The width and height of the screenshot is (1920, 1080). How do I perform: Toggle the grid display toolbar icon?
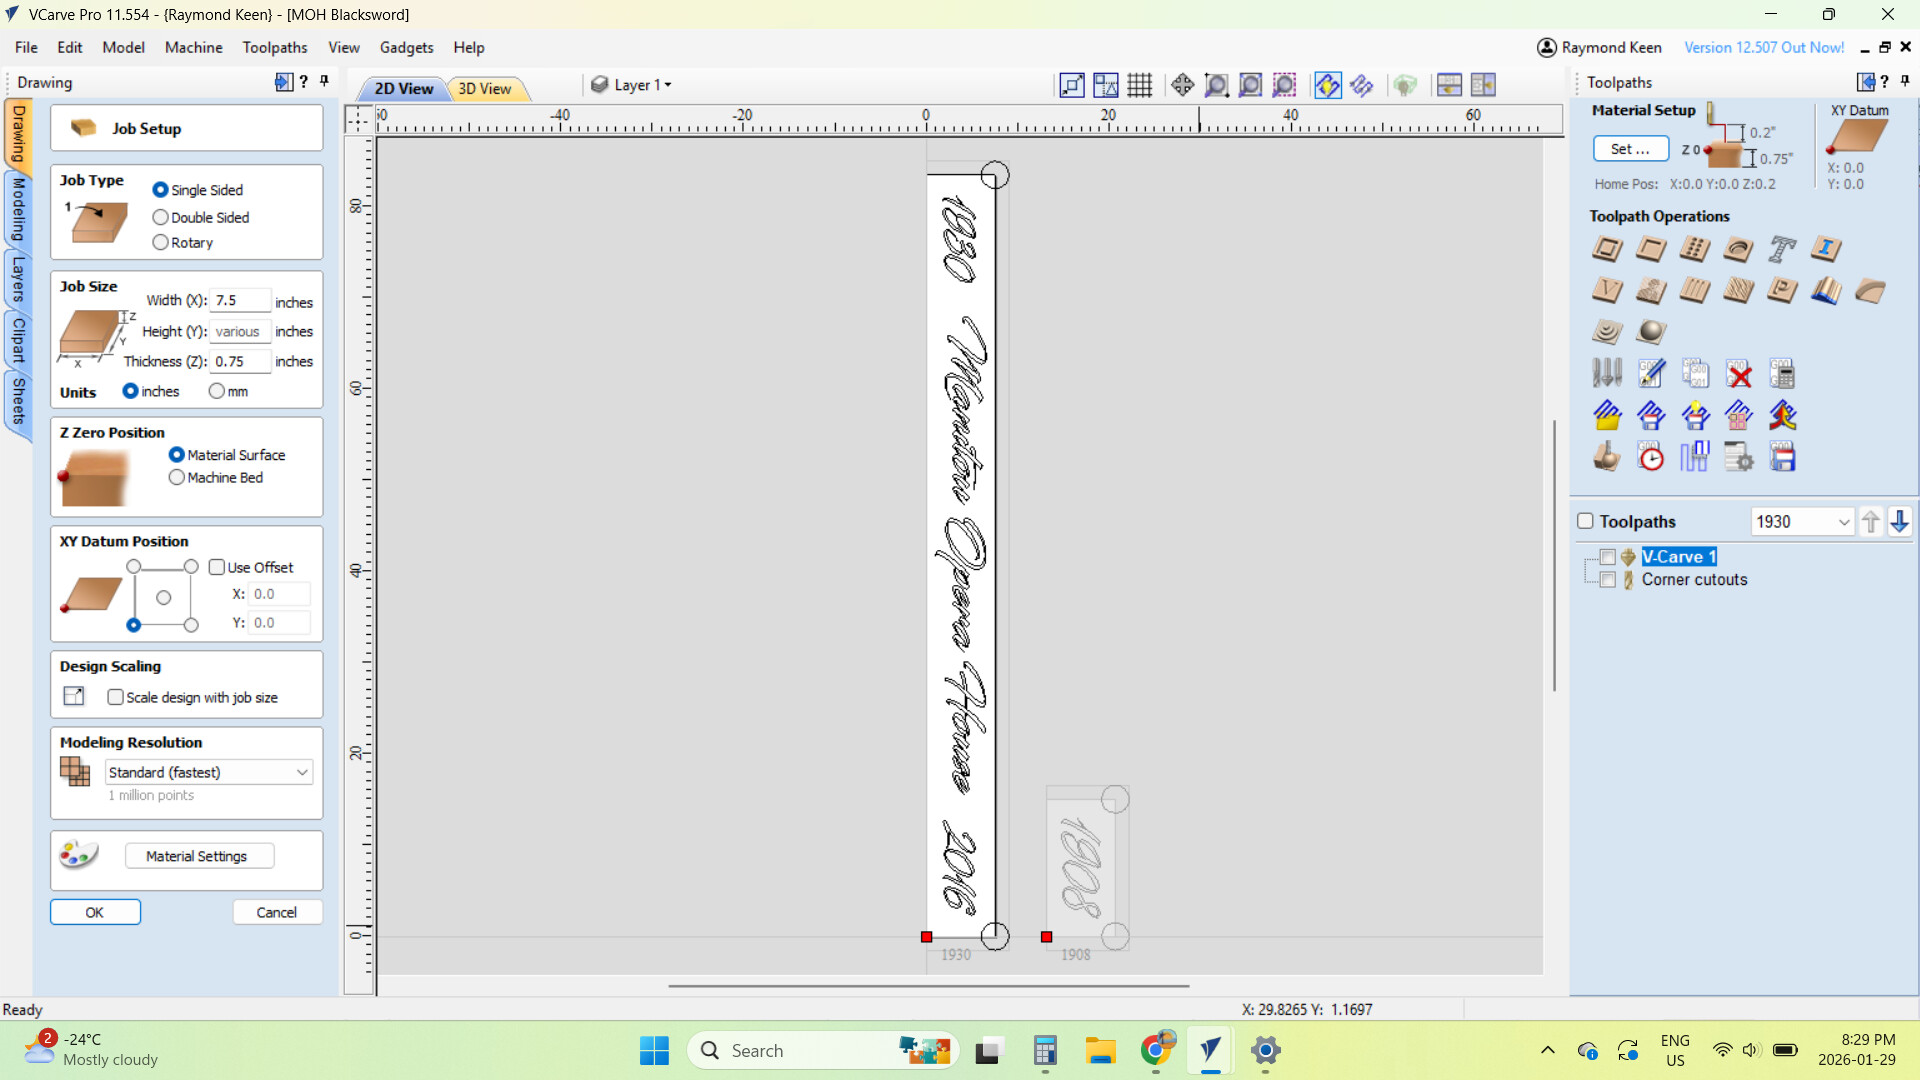click(1139, 85)
